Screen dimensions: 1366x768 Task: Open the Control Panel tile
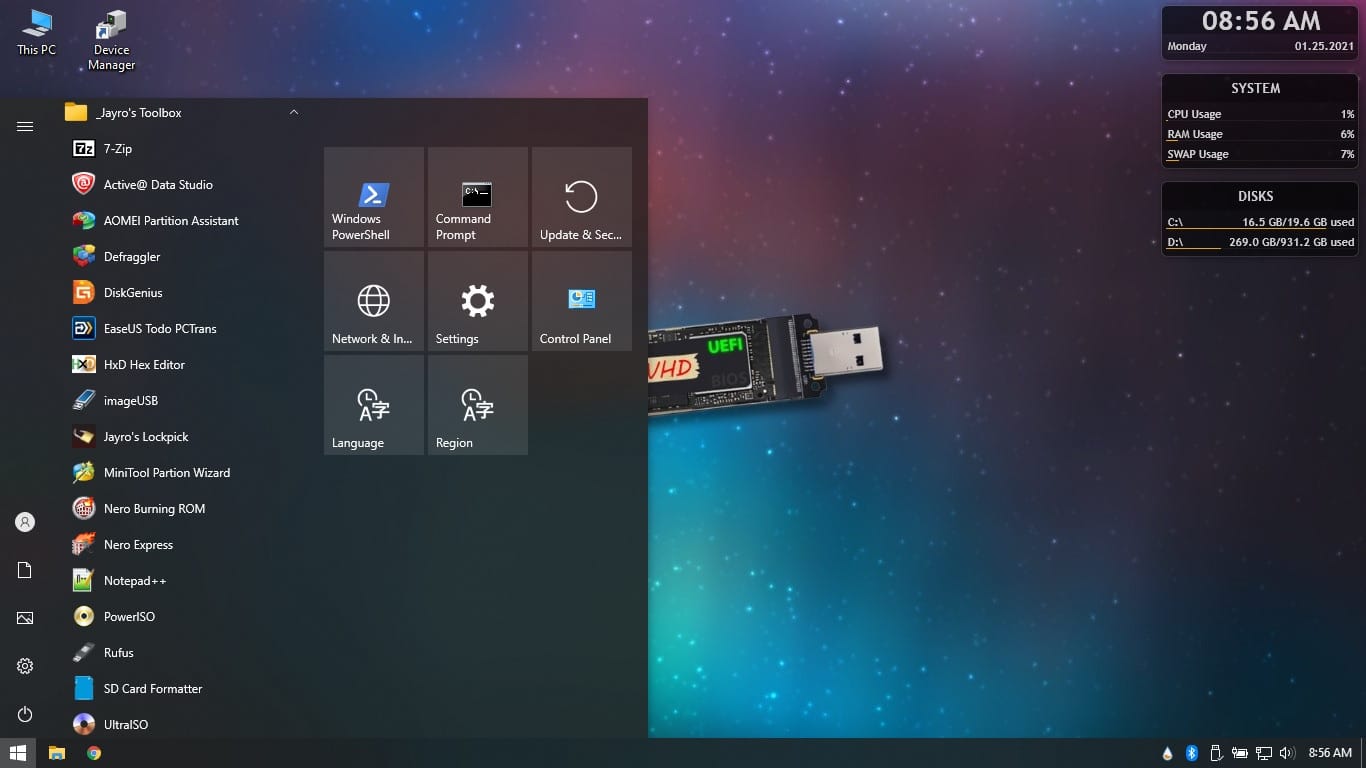(x=582, y=301)
